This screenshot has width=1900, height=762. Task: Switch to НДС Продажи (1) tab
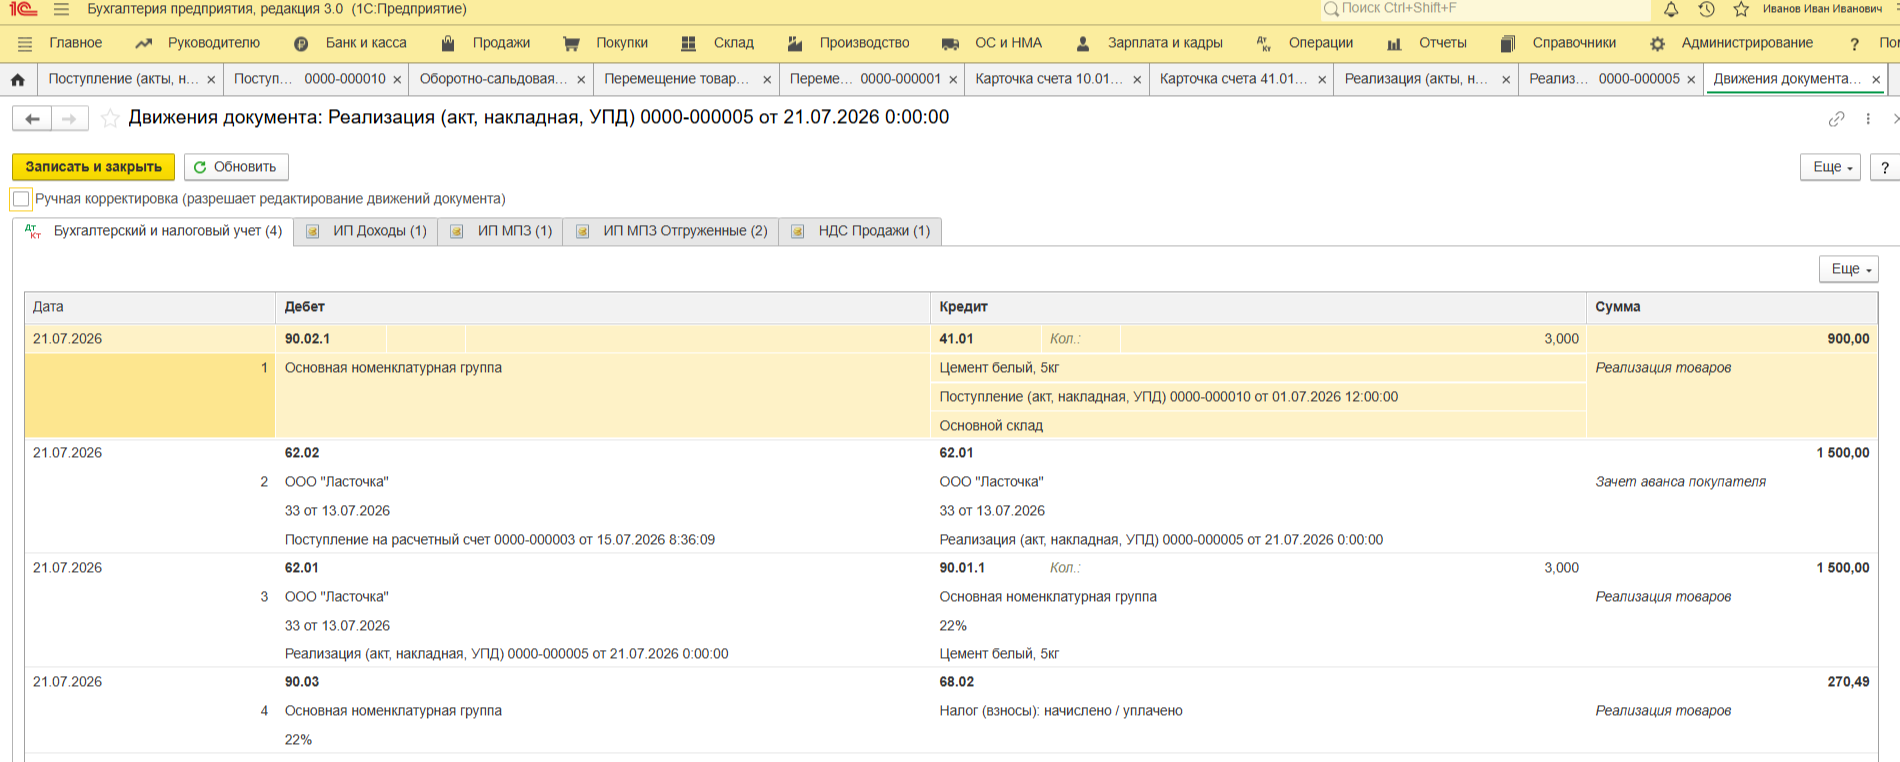click(861, 231)
